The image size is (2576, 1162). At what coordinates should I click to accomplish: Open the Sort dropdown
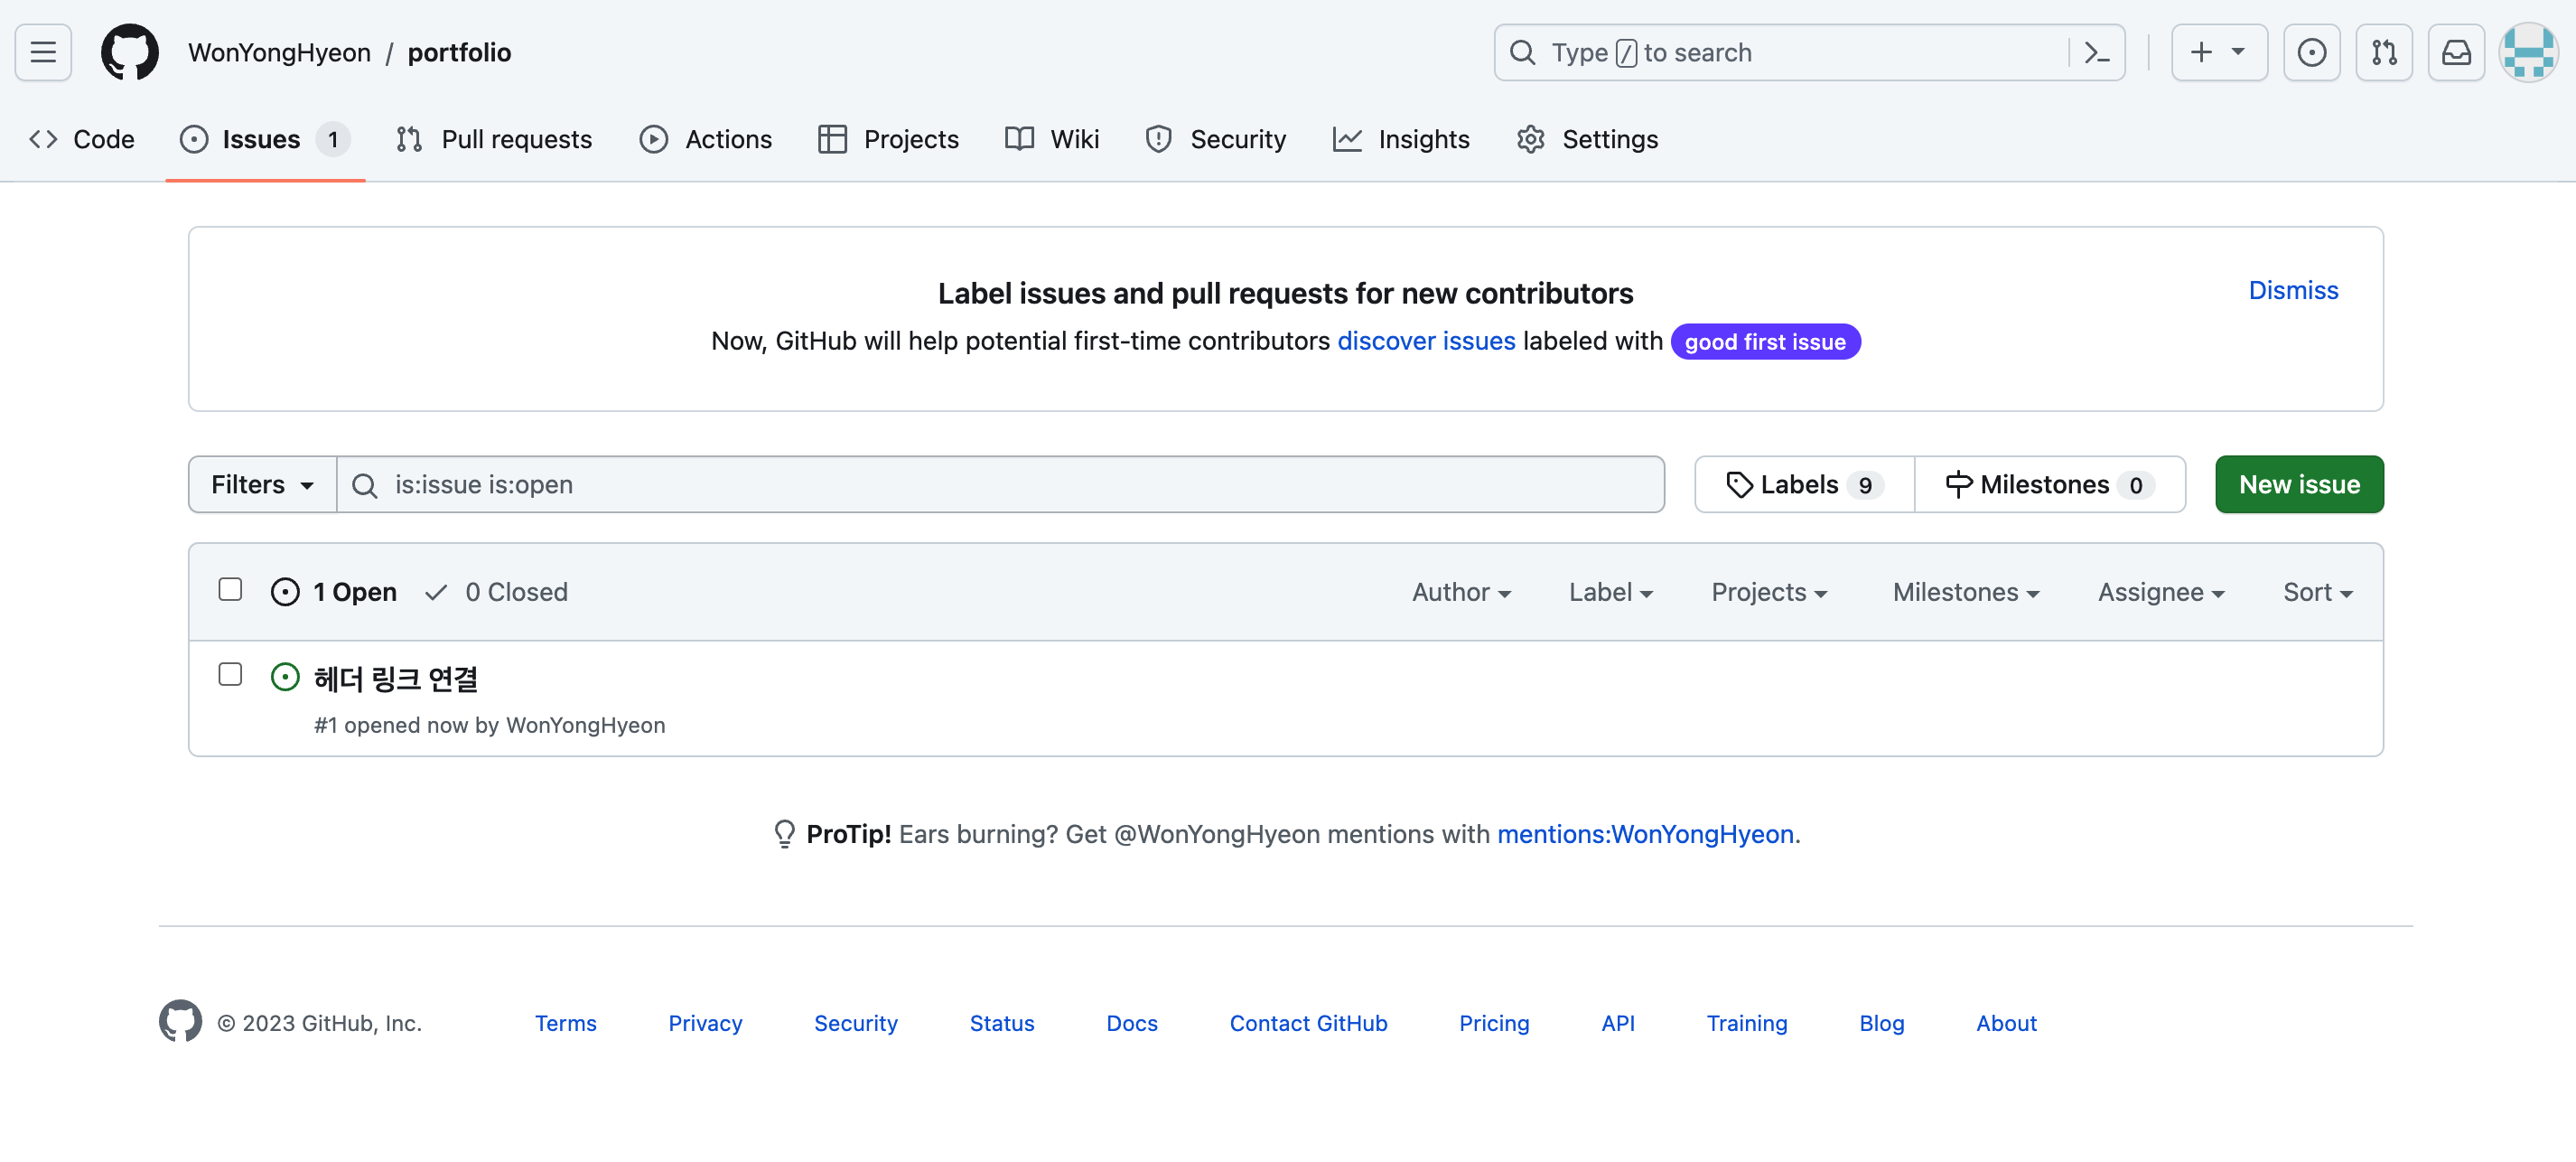coord(2318,592)
